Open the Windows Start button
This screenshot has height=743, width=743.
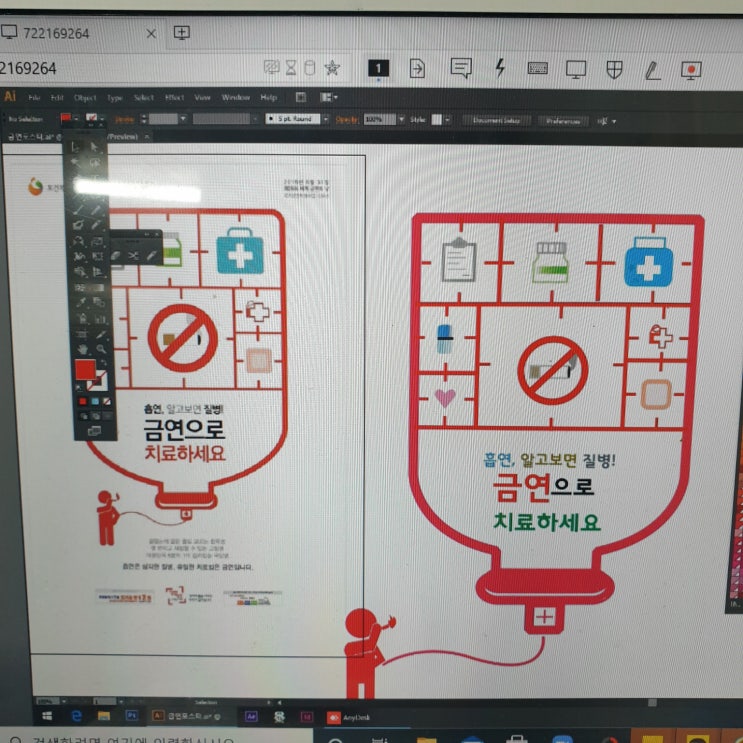point(47,716)
